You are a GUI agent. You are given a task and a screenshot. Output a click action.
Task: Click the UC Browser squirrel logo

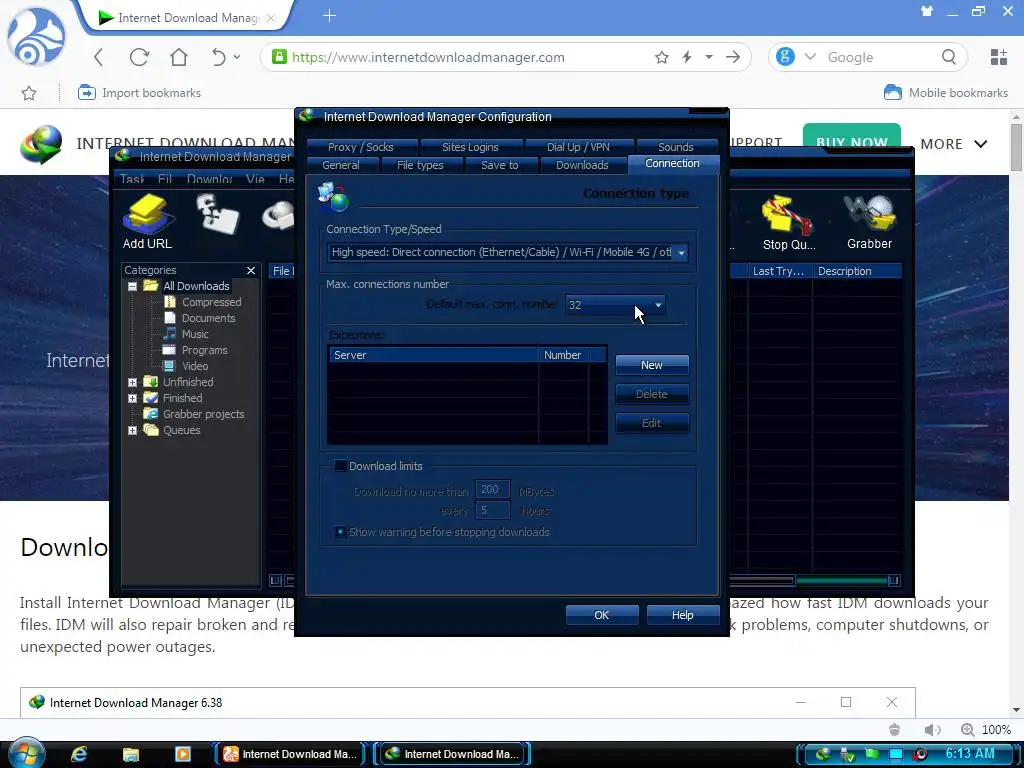[36, 36]
